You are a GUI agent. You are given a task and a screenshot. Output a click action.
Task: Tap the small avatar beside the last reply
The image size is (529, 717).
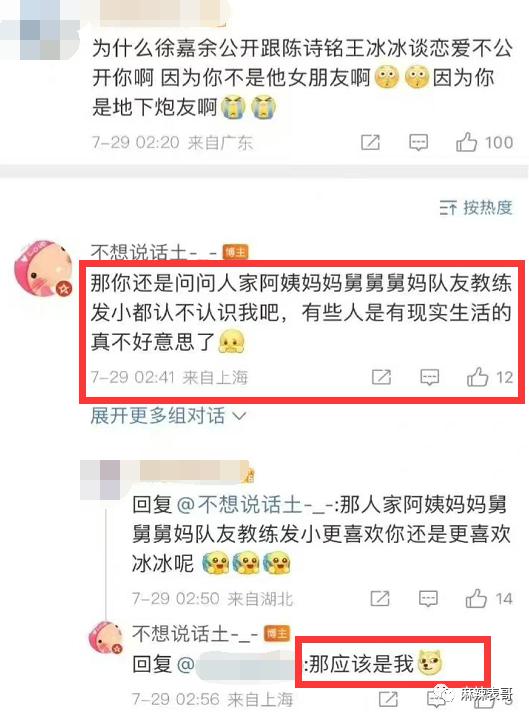click(x=106, y=638)
